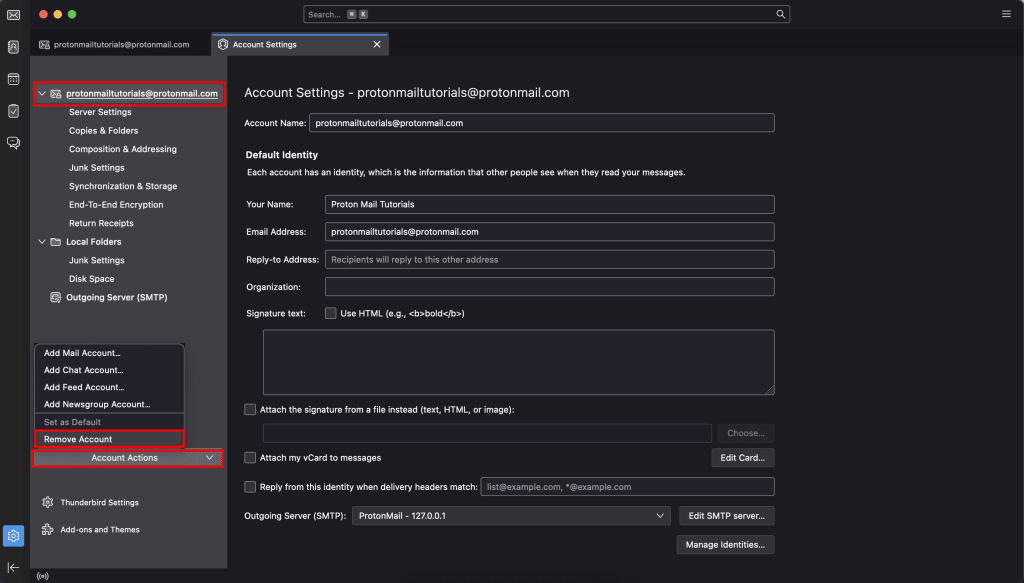Viewport: 1024px width, 583px height.
Task: Open the Chat space icon
Action: click(13, 143)
